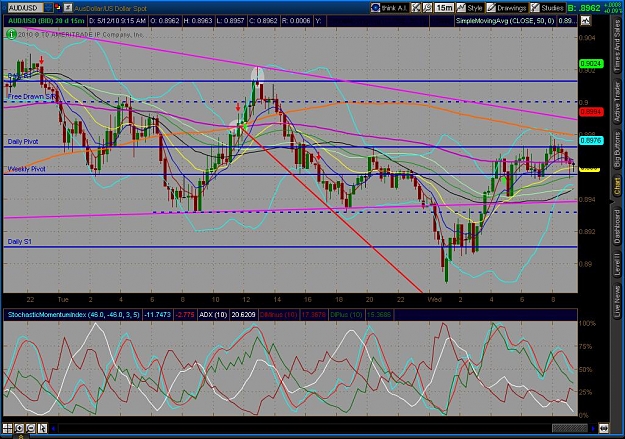Click the Daily S1 line label
Image resolution: width=625 pixels, height=439 pixels.
click(20, 242)
